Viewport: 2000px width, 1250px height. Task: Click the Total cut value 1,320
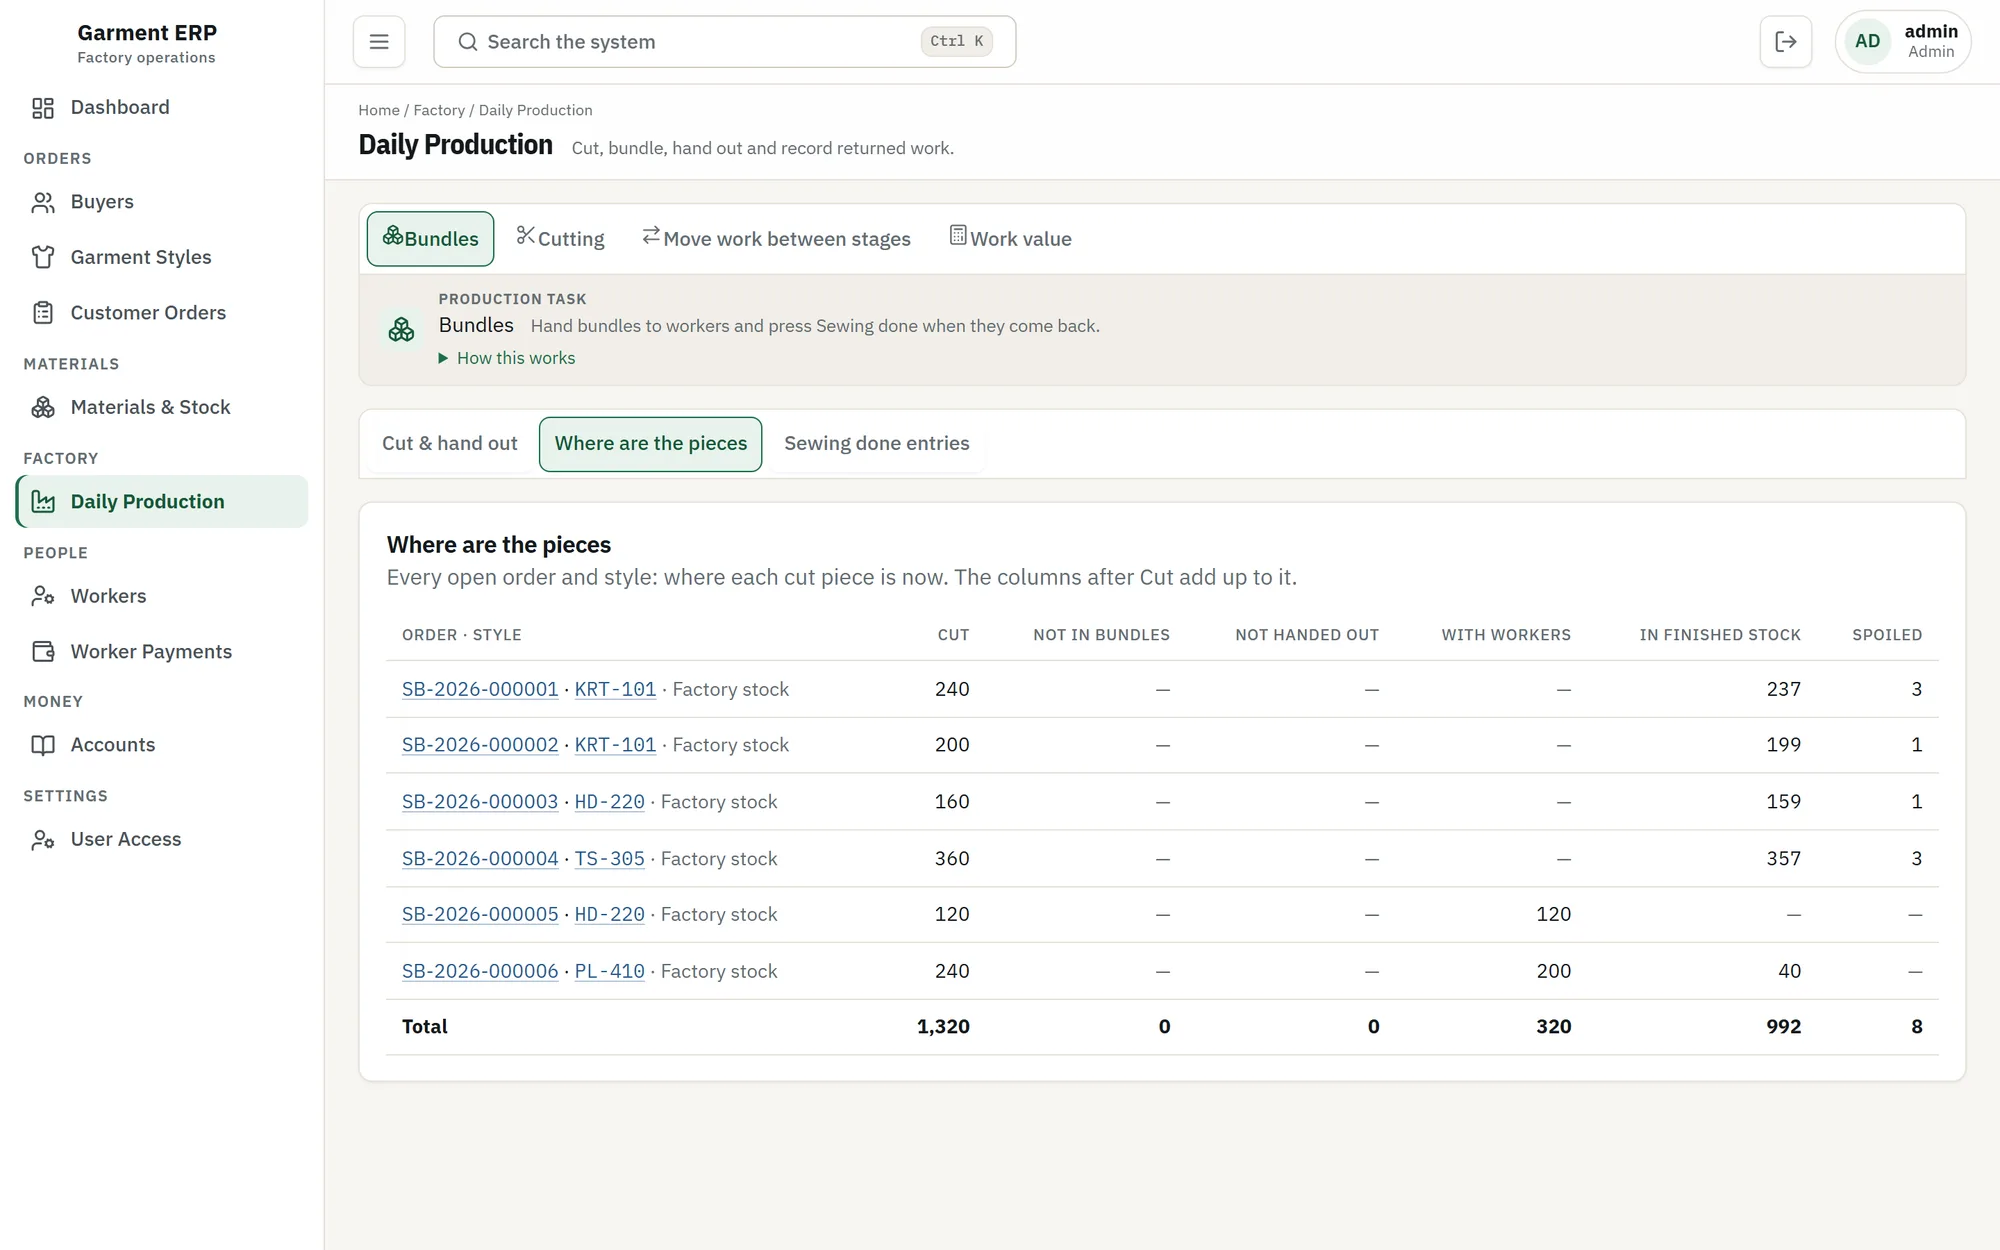(943, 1027)
